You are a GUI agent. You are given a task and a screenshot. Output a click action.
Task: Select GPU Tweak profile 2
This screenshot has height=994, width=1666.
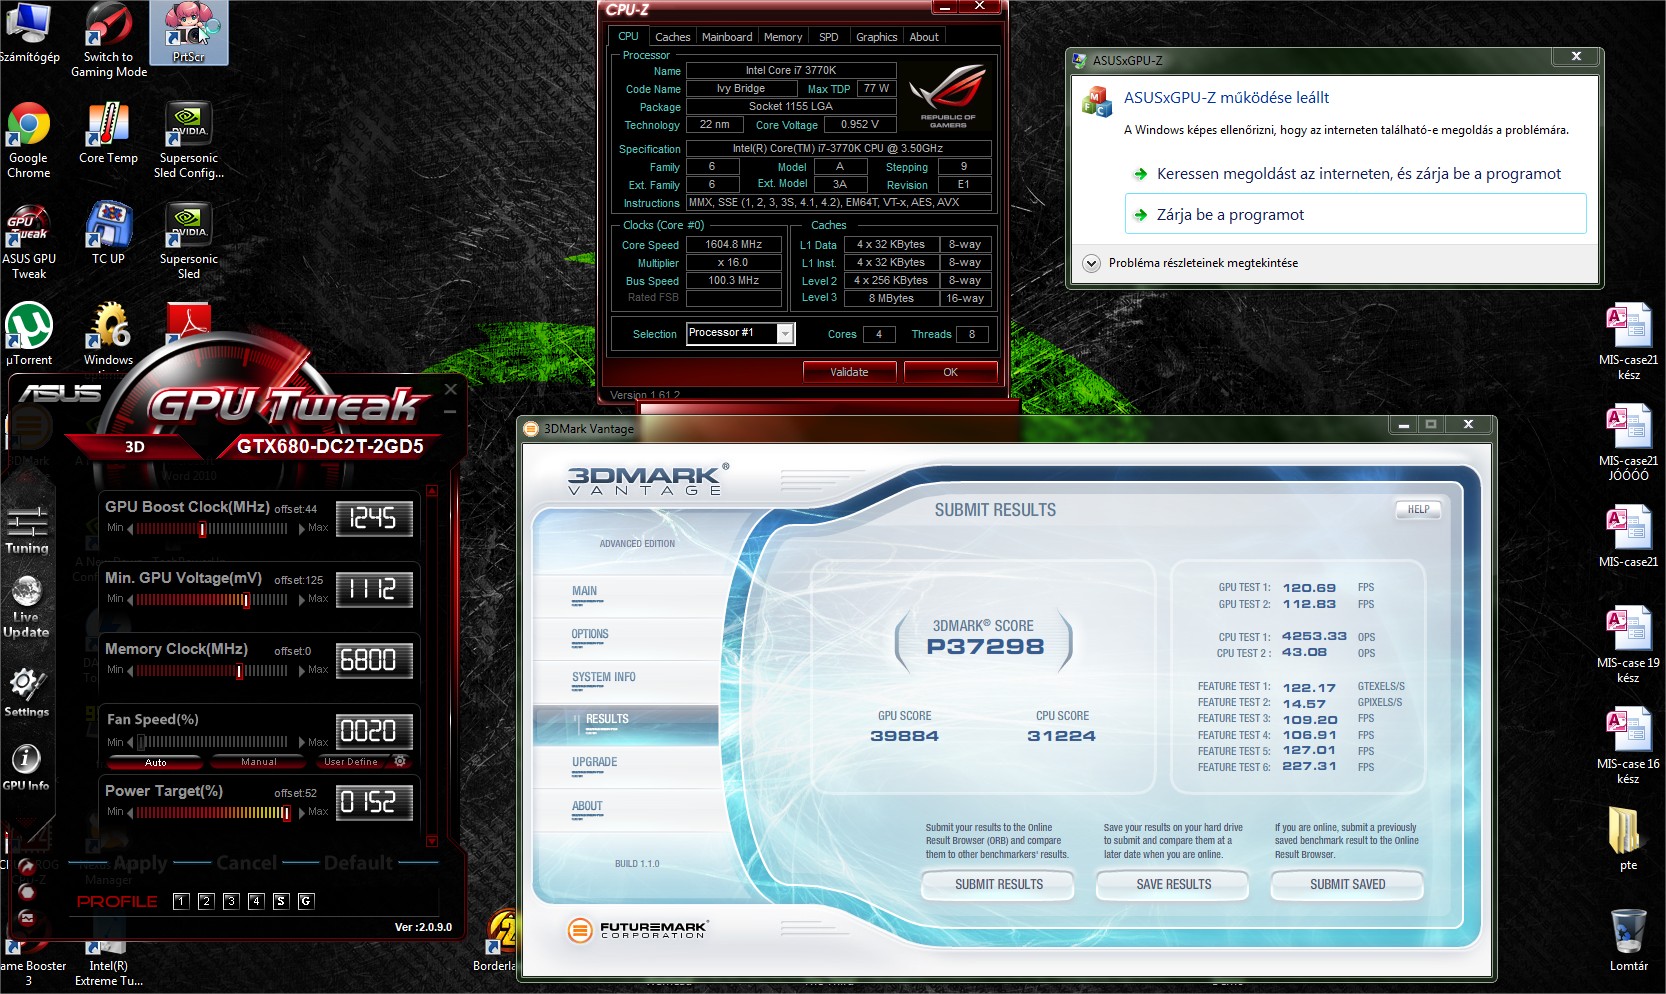click(x=206, y=901)
